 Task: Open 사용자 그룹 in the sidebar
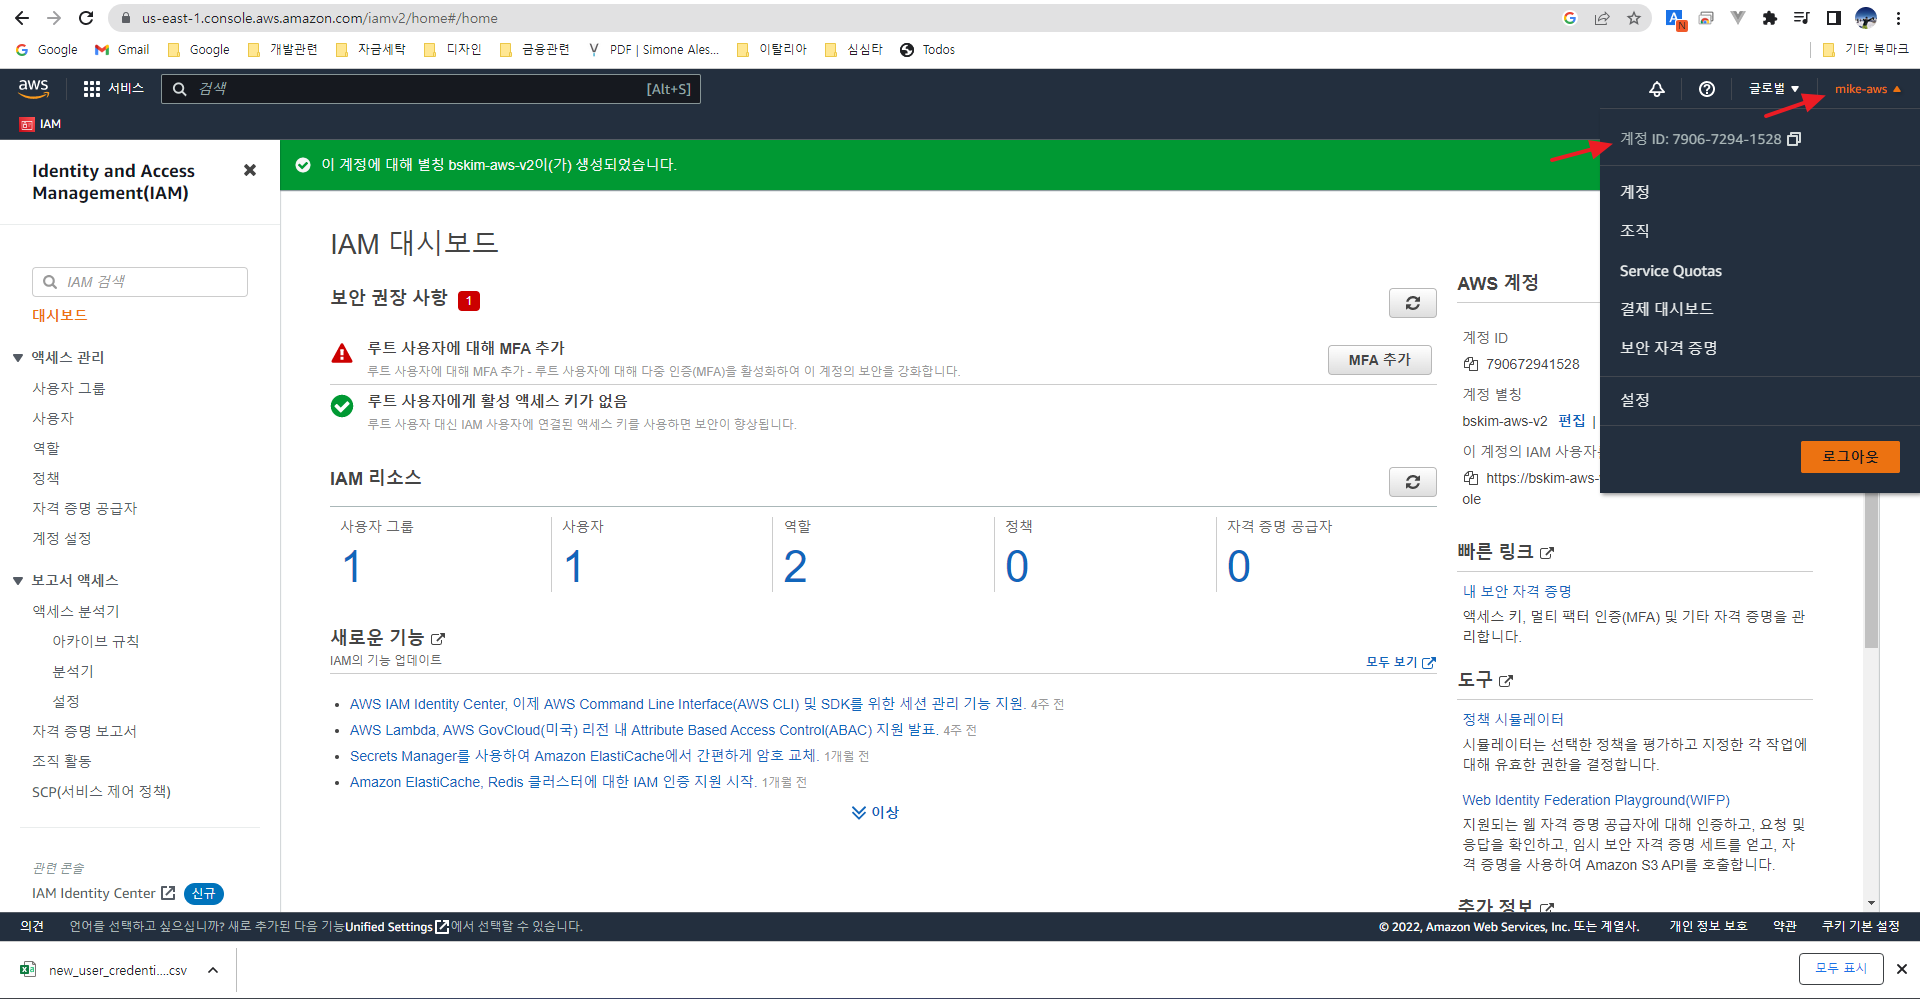coord(69,388)
